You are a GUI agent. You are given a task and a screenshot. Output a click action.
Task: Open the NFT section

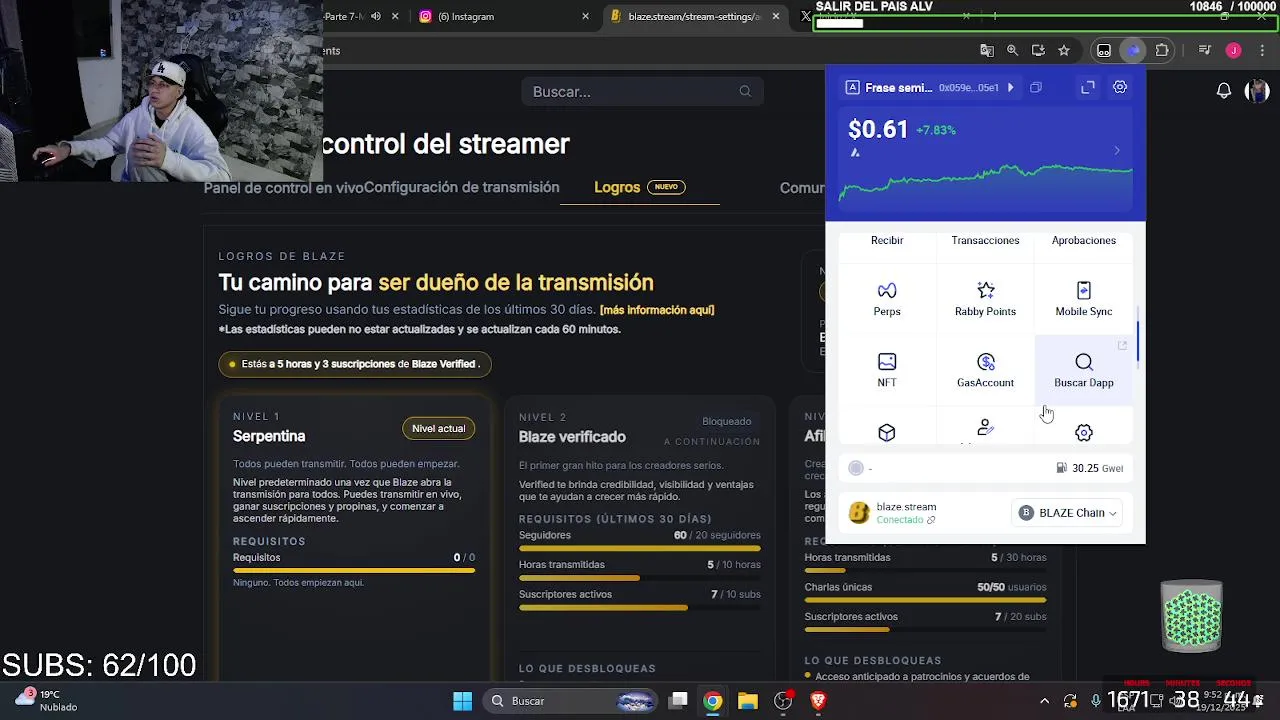pos(887,370)
